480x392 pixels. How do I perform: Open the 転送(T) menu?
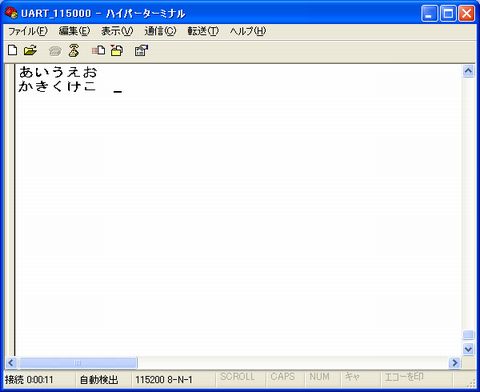203,31
